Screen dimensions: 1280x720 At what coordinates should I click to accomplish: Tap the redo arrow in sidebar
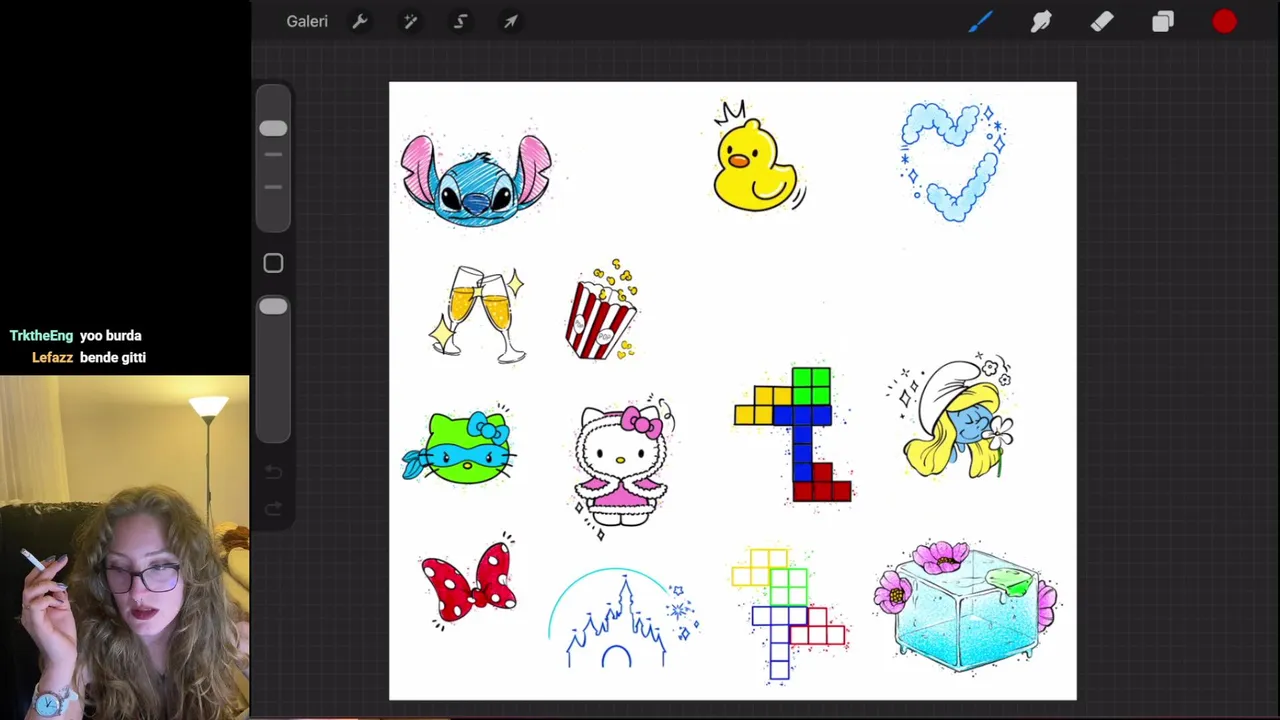coord(273,509)
